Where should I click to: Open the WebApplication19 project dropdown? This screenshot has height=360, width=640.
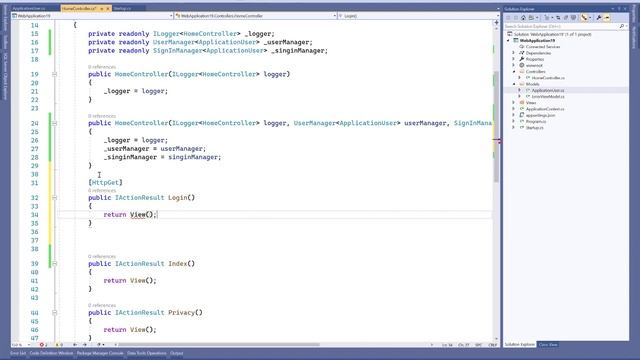[x=93, y=16]
